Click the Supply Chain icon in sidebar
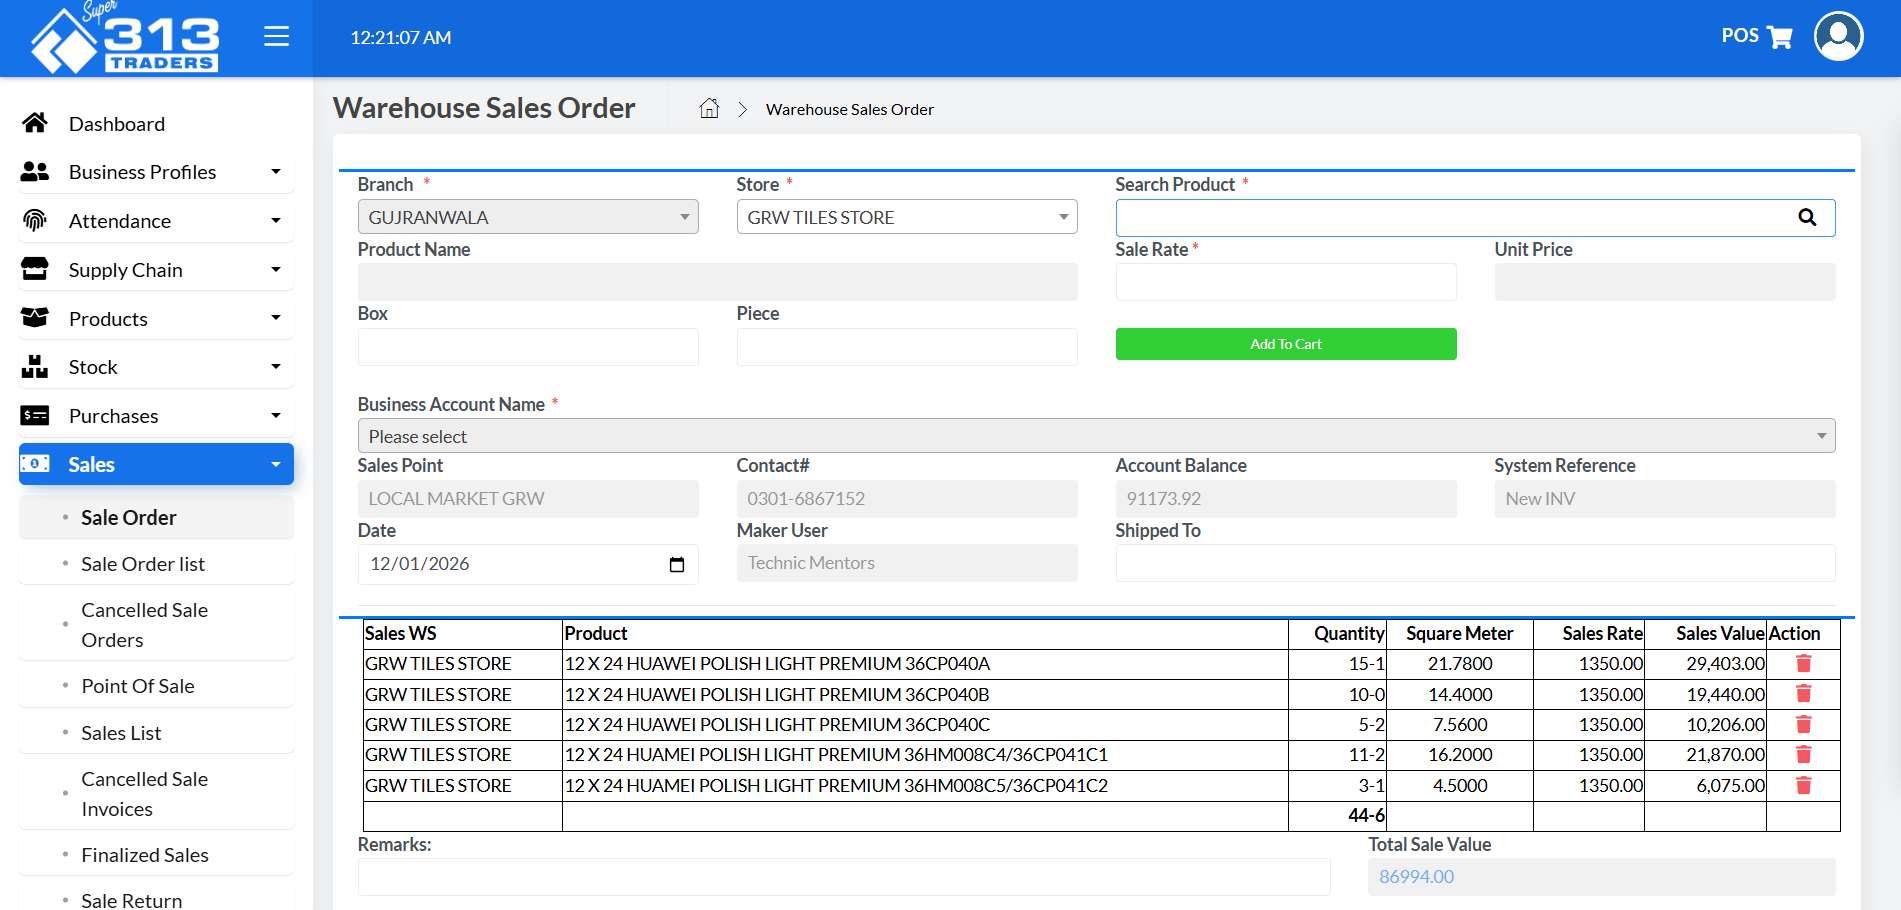Screen dimensions: 1901x910 coord(34,269)
